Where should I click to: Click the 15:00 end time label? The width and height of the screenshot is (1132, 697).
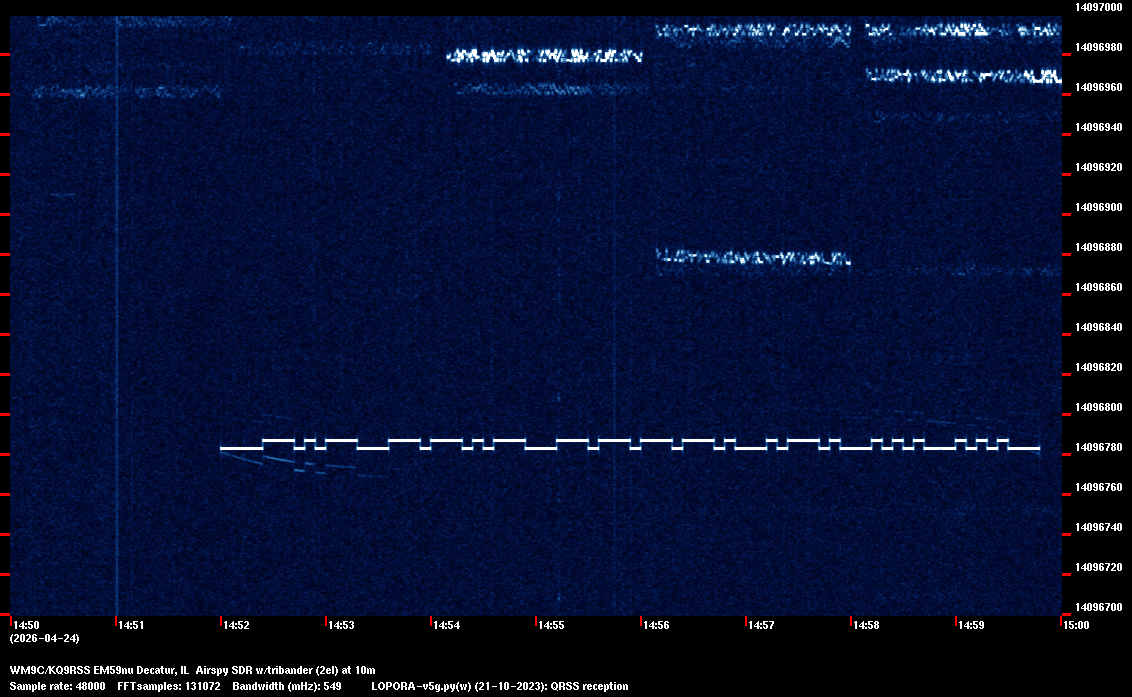tap(1077, 625)
